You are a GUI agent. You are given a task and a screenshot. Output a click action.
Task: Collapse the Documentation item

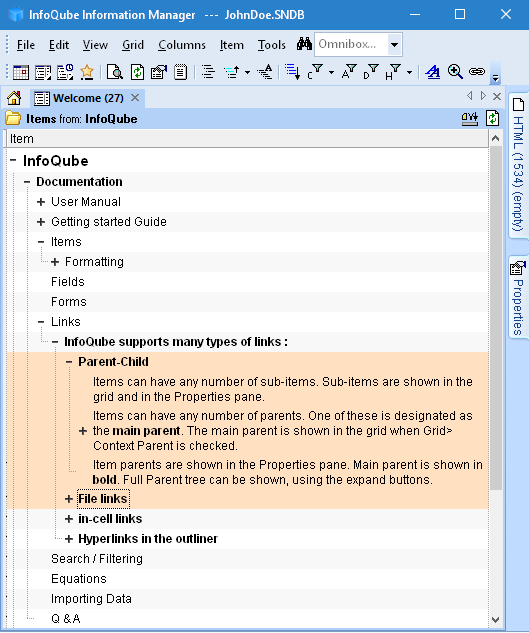[27, 182]
